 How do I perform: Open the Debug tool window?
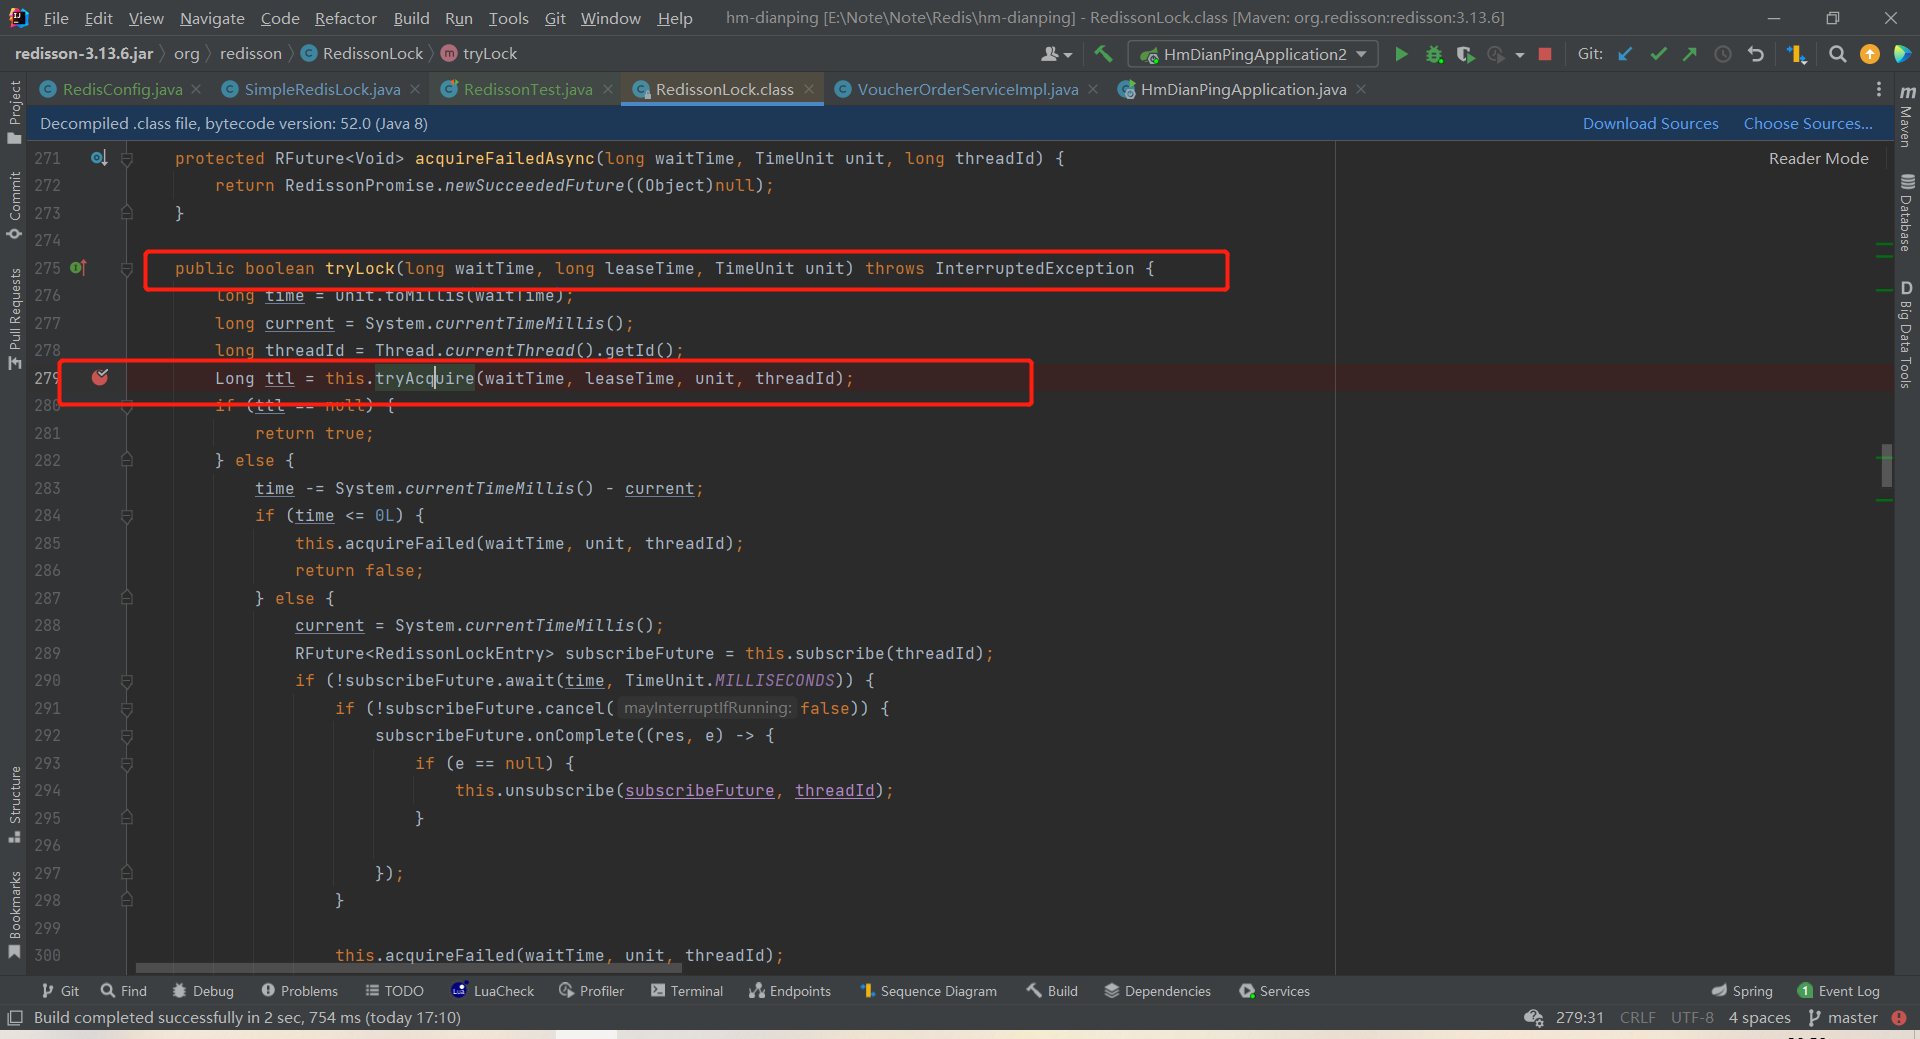pyautogui.click(x=203, y=991)
